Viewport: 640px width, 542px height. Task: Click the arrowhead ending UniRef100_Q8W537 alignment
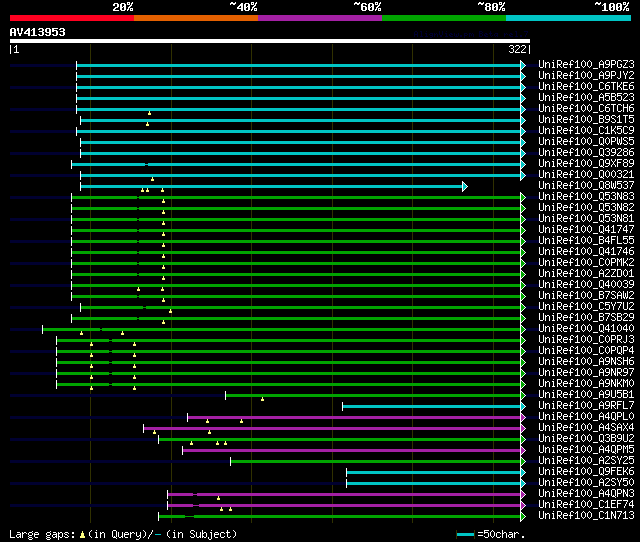click(465, 187)
